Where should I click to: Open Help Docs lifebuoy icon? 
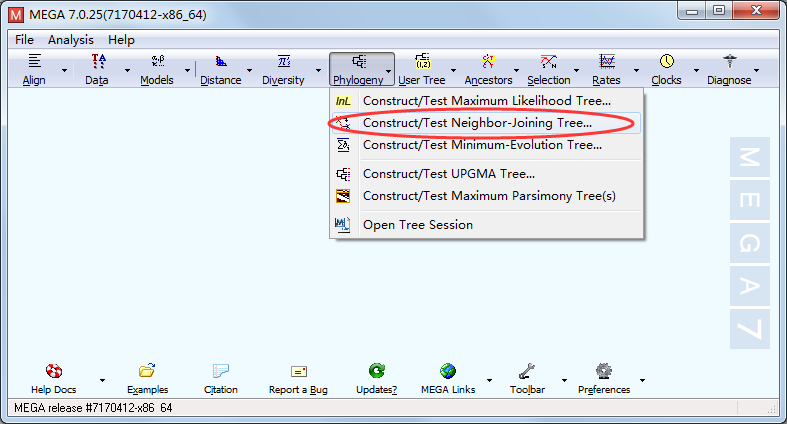(54, 371)
